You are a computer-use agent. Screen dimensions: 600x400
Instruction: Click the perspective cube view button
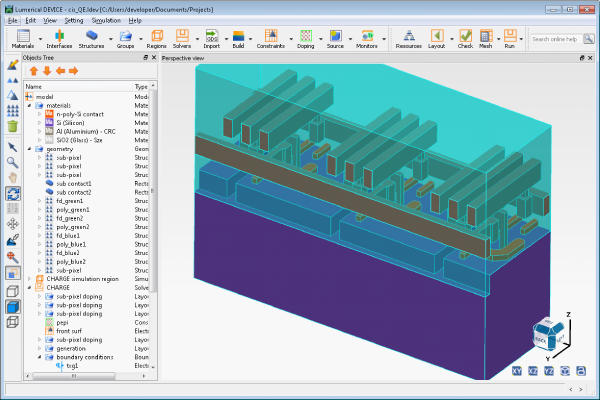point(565,371)
